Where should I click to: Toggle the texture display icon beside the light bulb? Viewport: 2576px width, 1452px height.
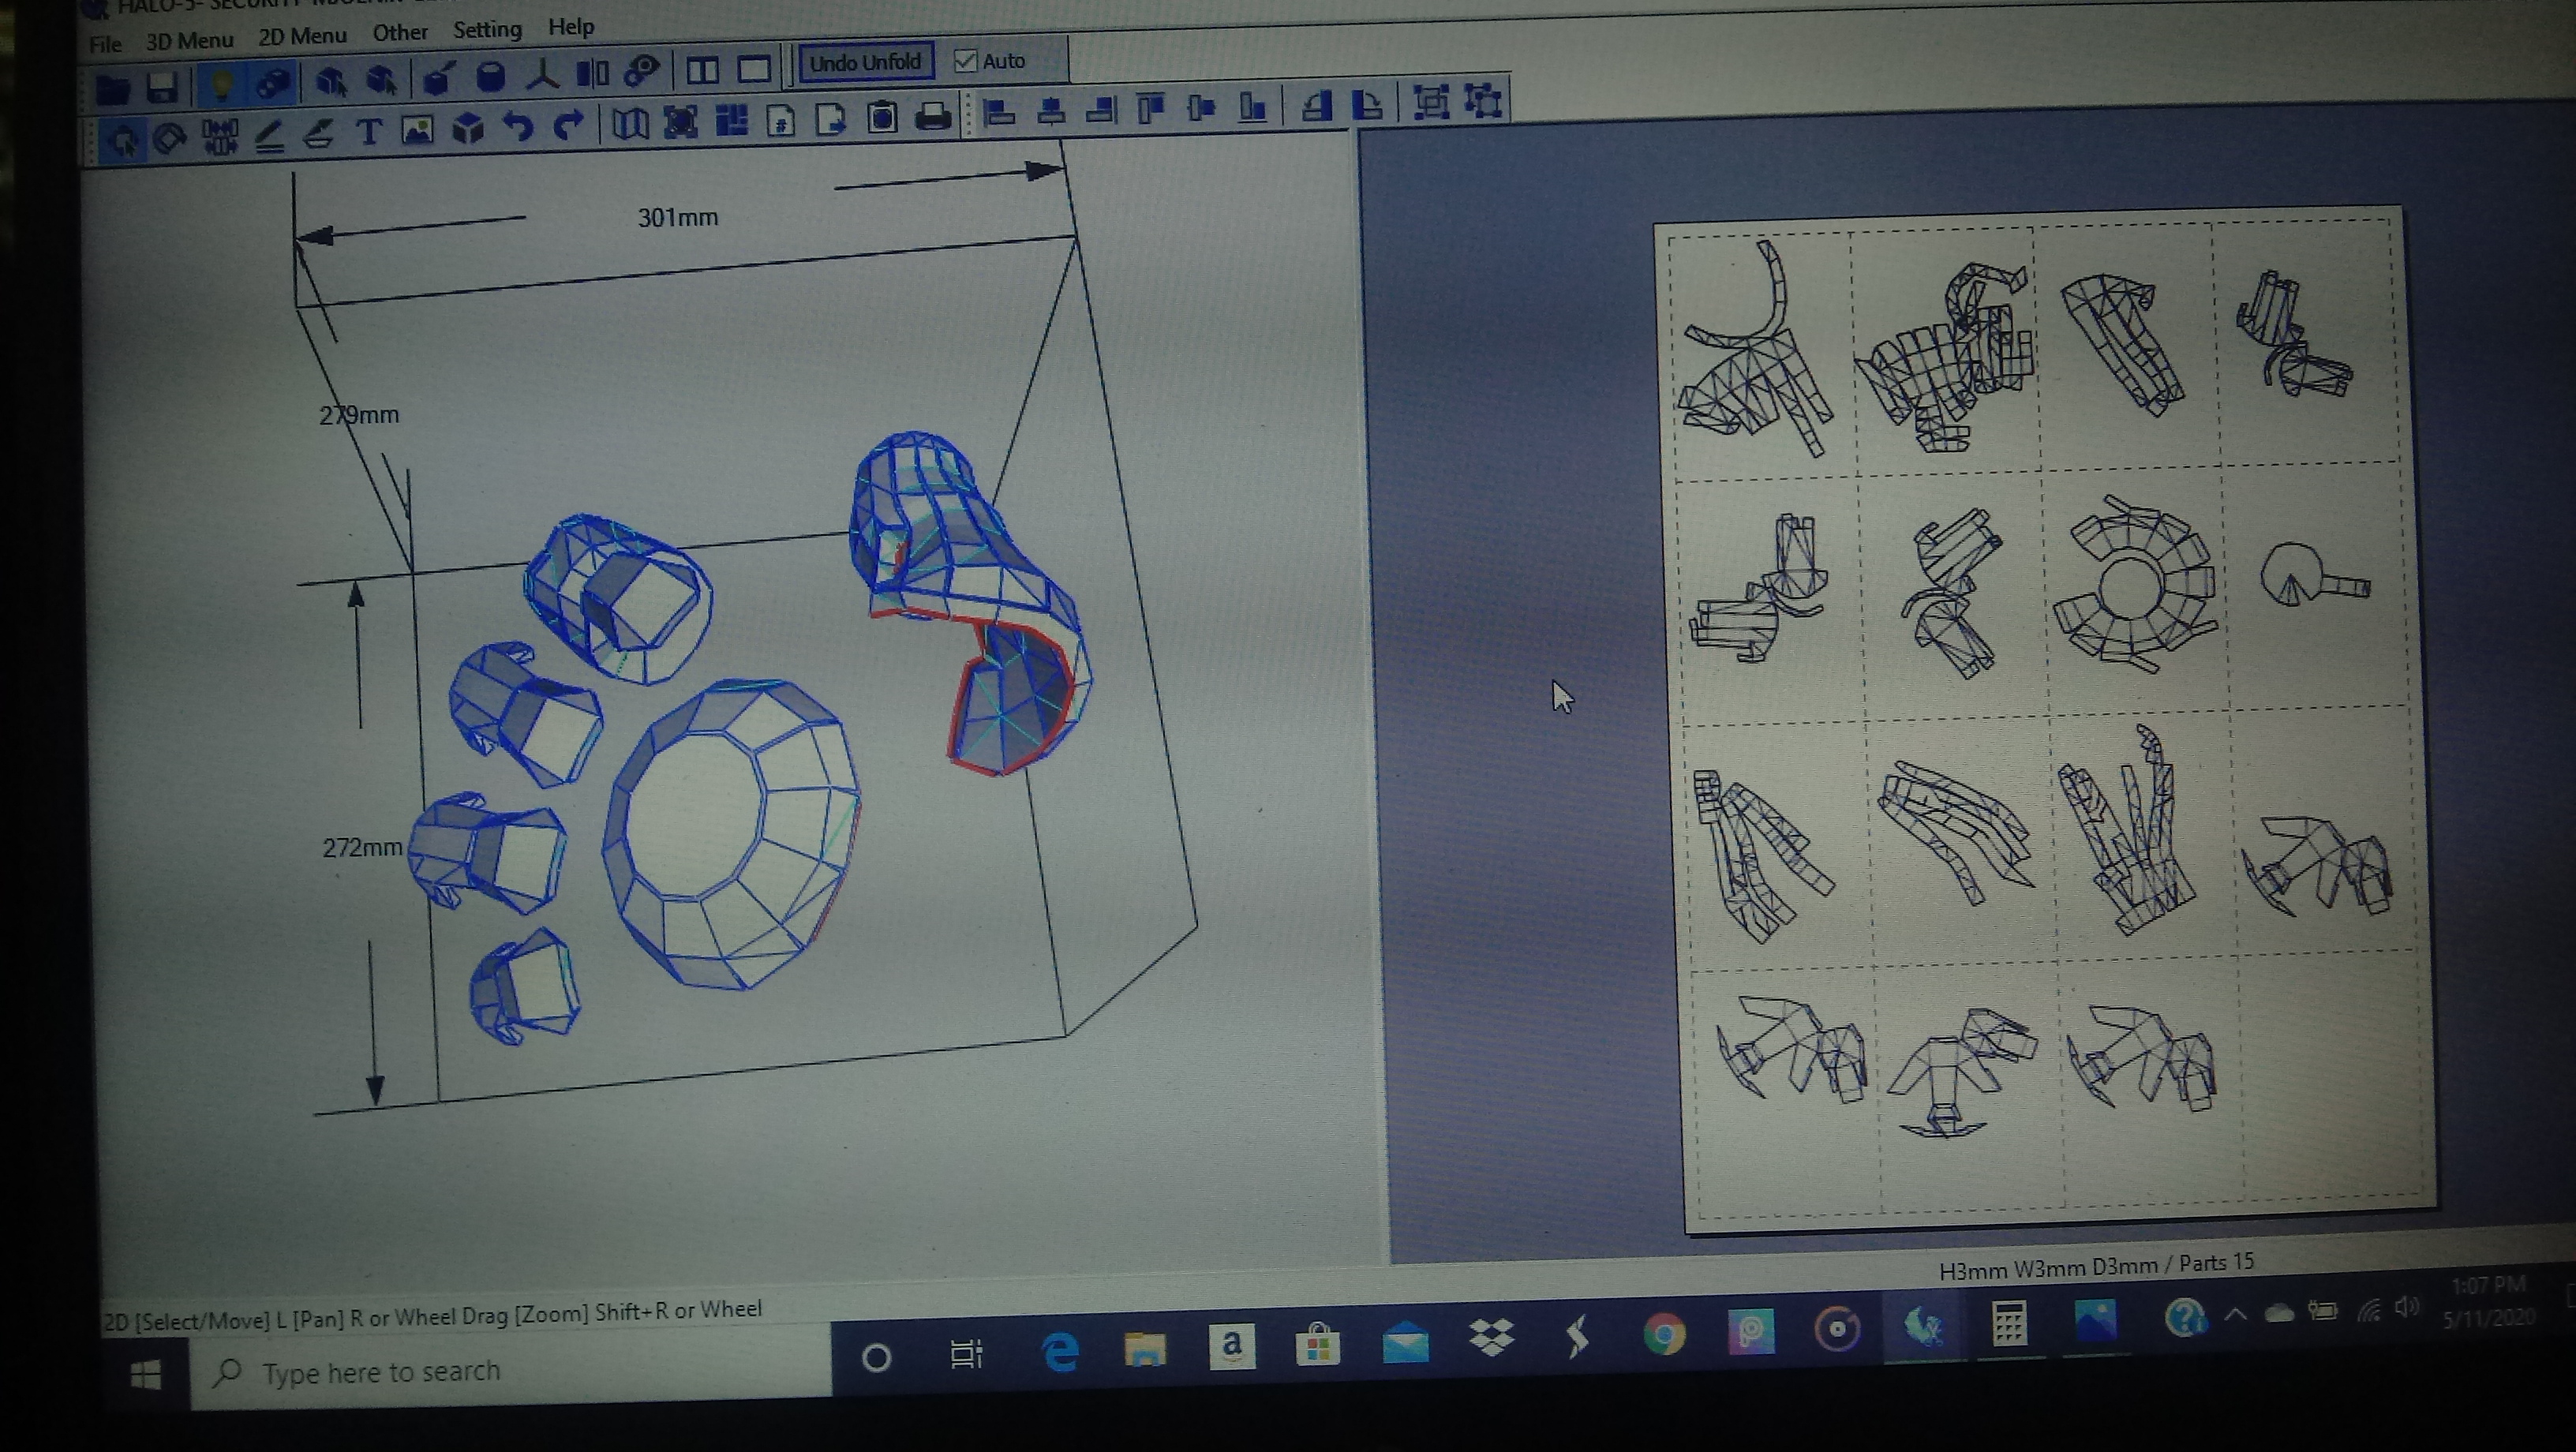272,83
